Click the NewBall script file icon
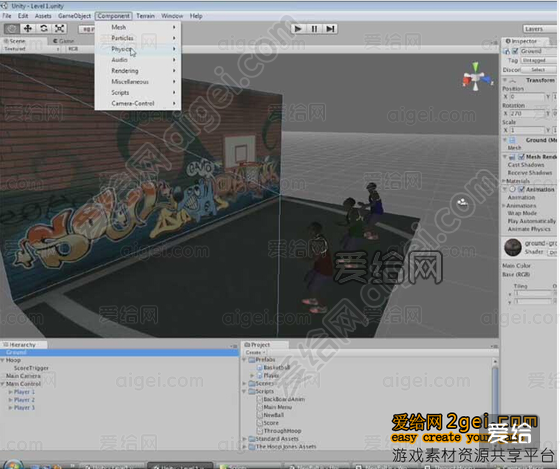 click(x=260, y=415)
